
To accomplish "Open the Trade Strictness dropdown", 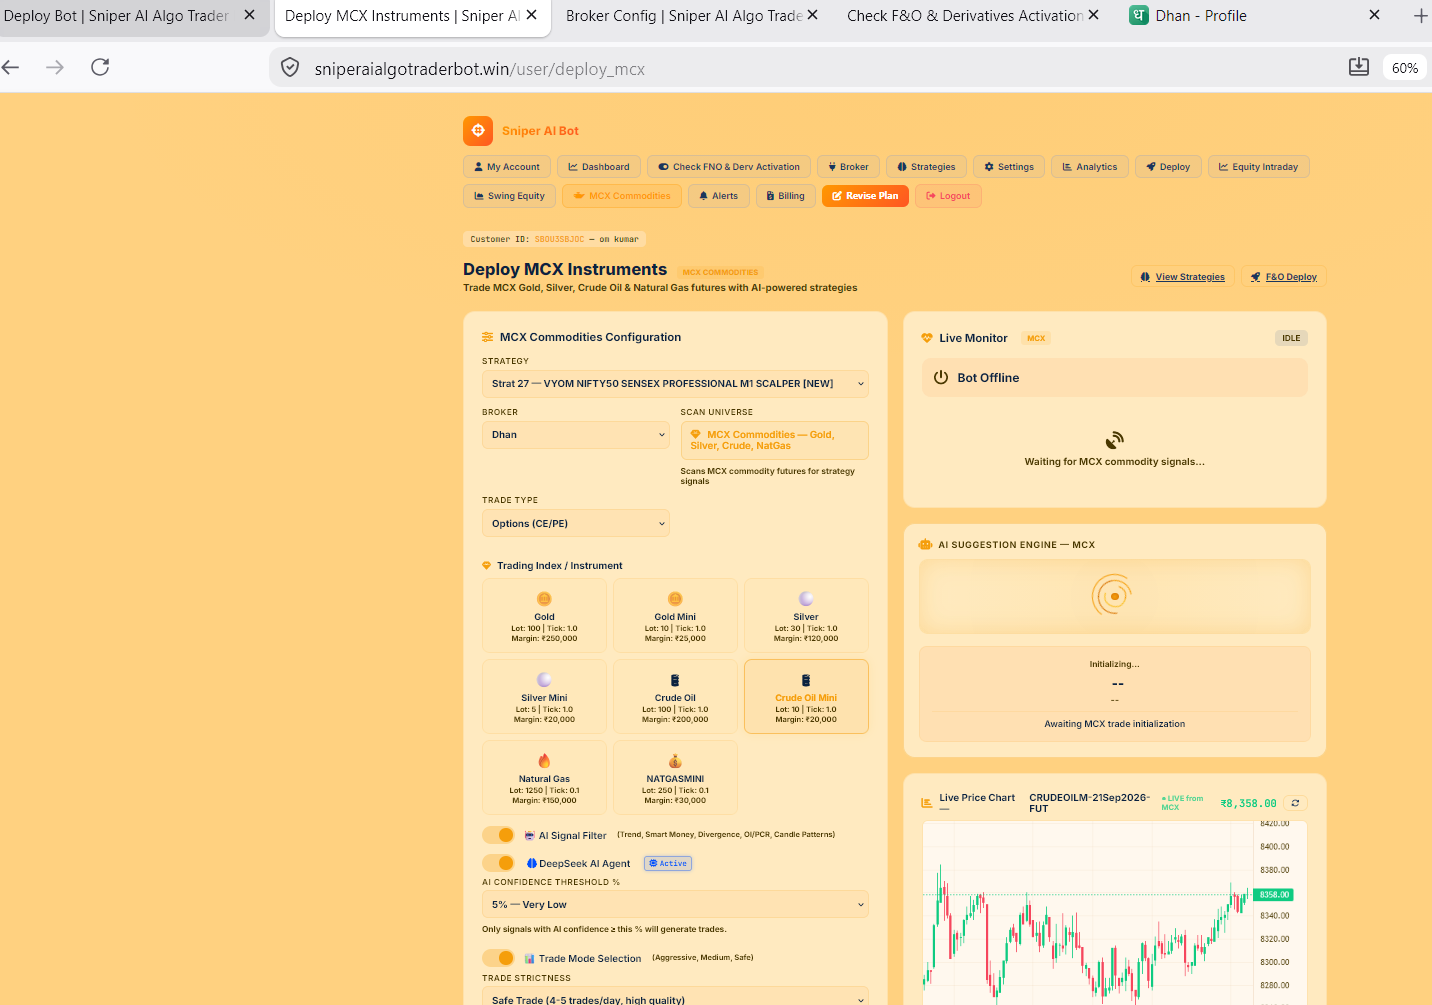I will 675,998.
